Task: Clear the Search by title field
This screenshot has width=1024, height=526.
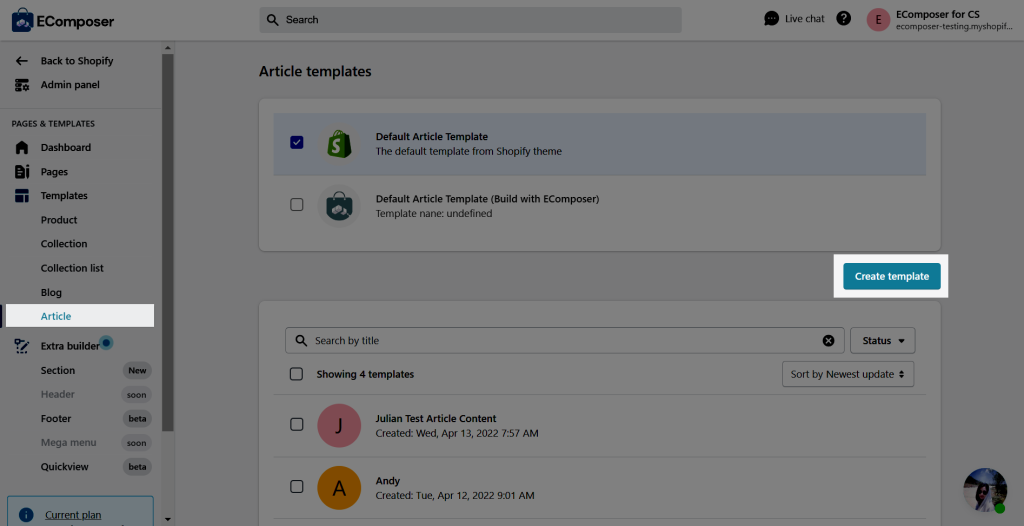Action: [828, 340]
